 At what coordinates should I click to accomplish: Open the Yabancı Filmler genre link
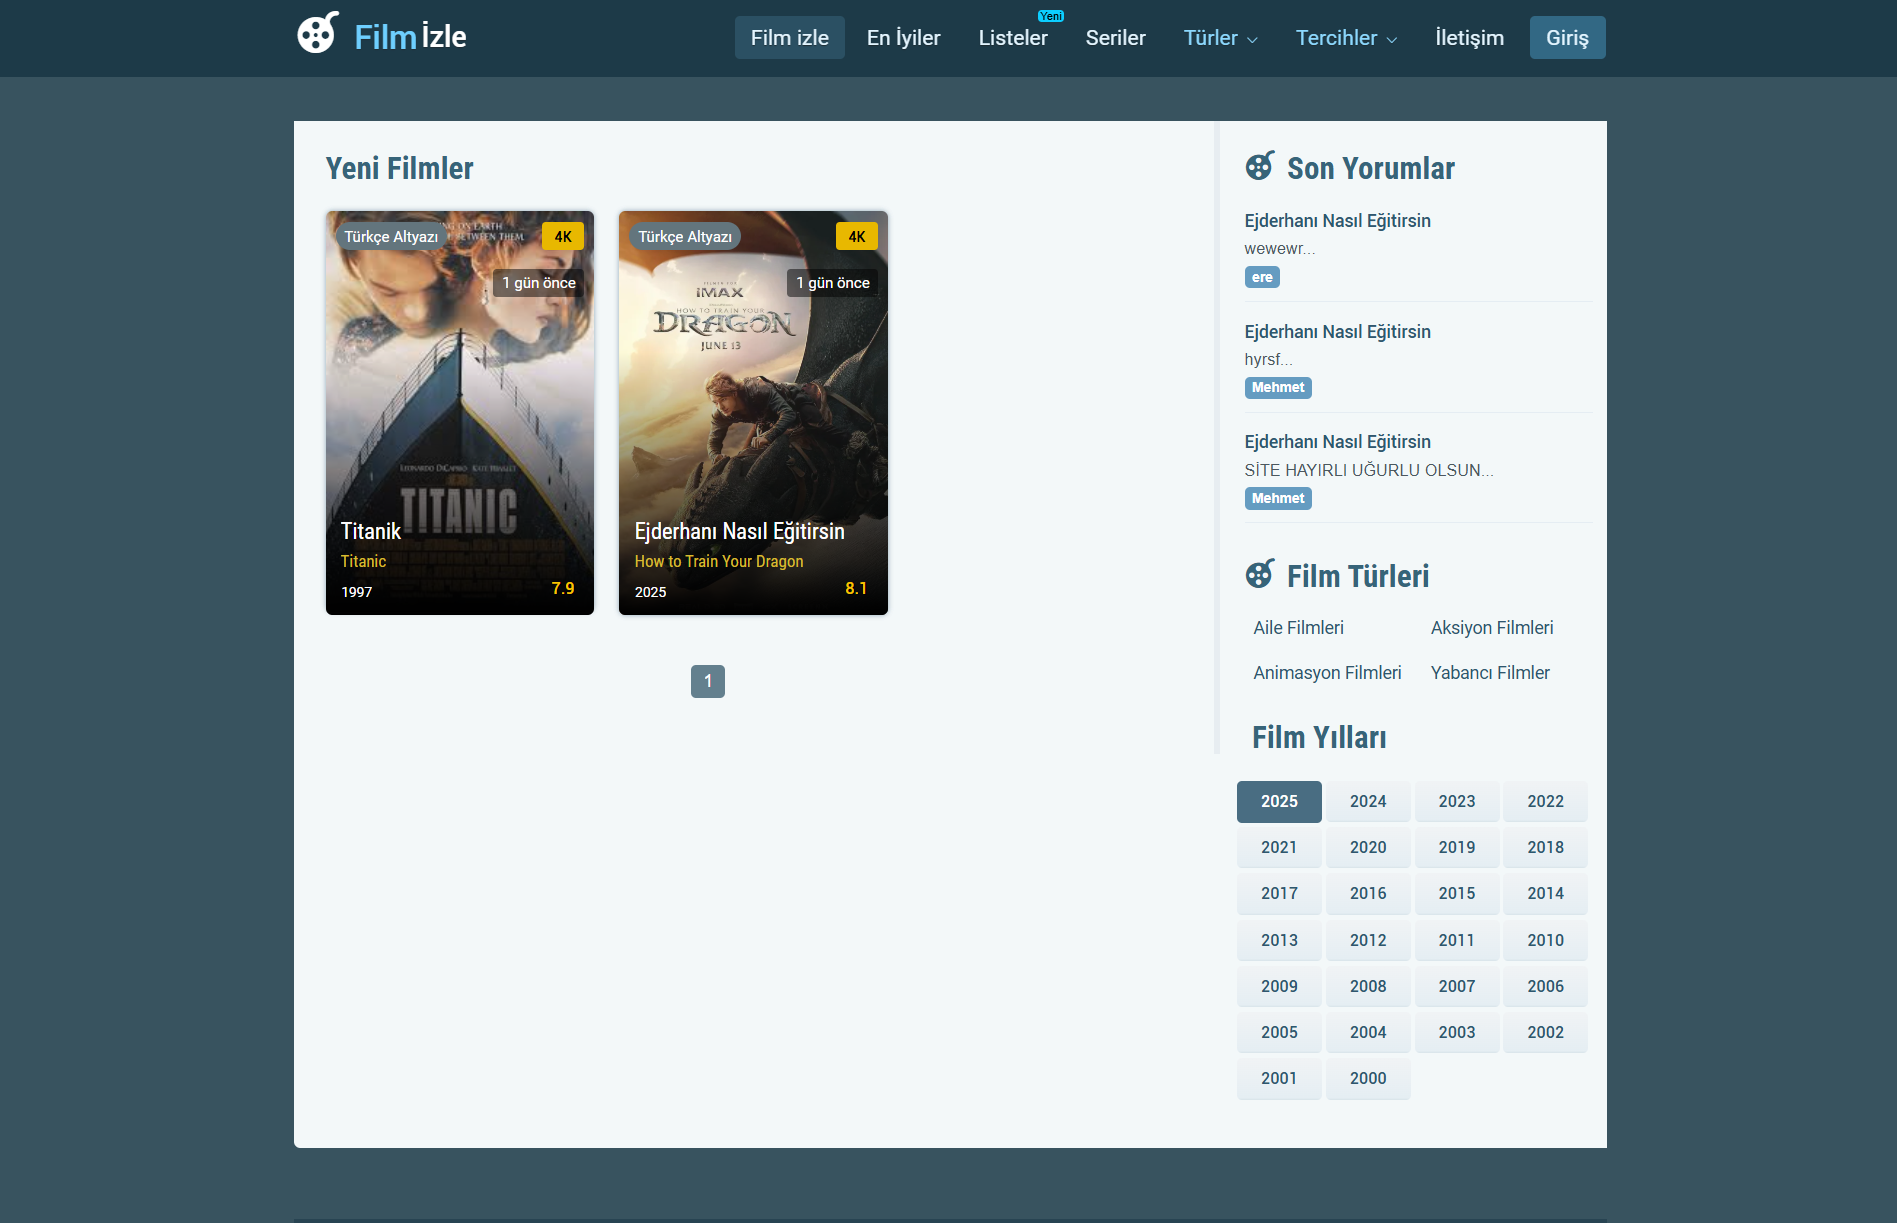(x=1489, y=672)
